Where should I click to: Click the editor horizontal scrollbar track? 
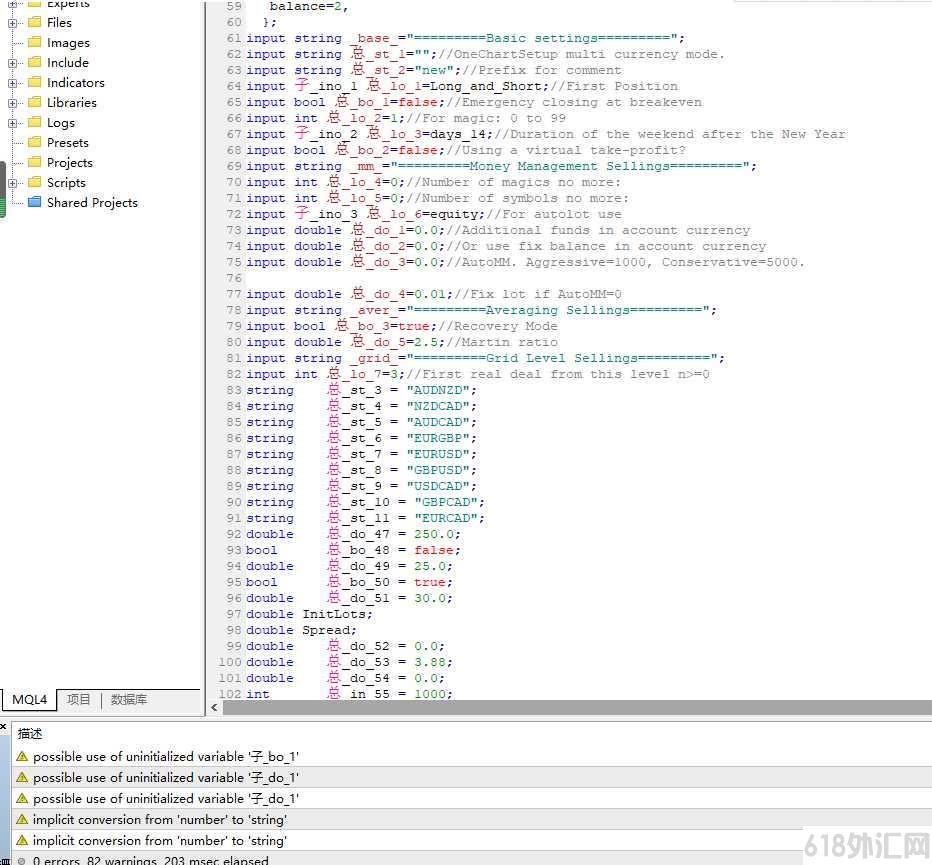pos(577,707)
